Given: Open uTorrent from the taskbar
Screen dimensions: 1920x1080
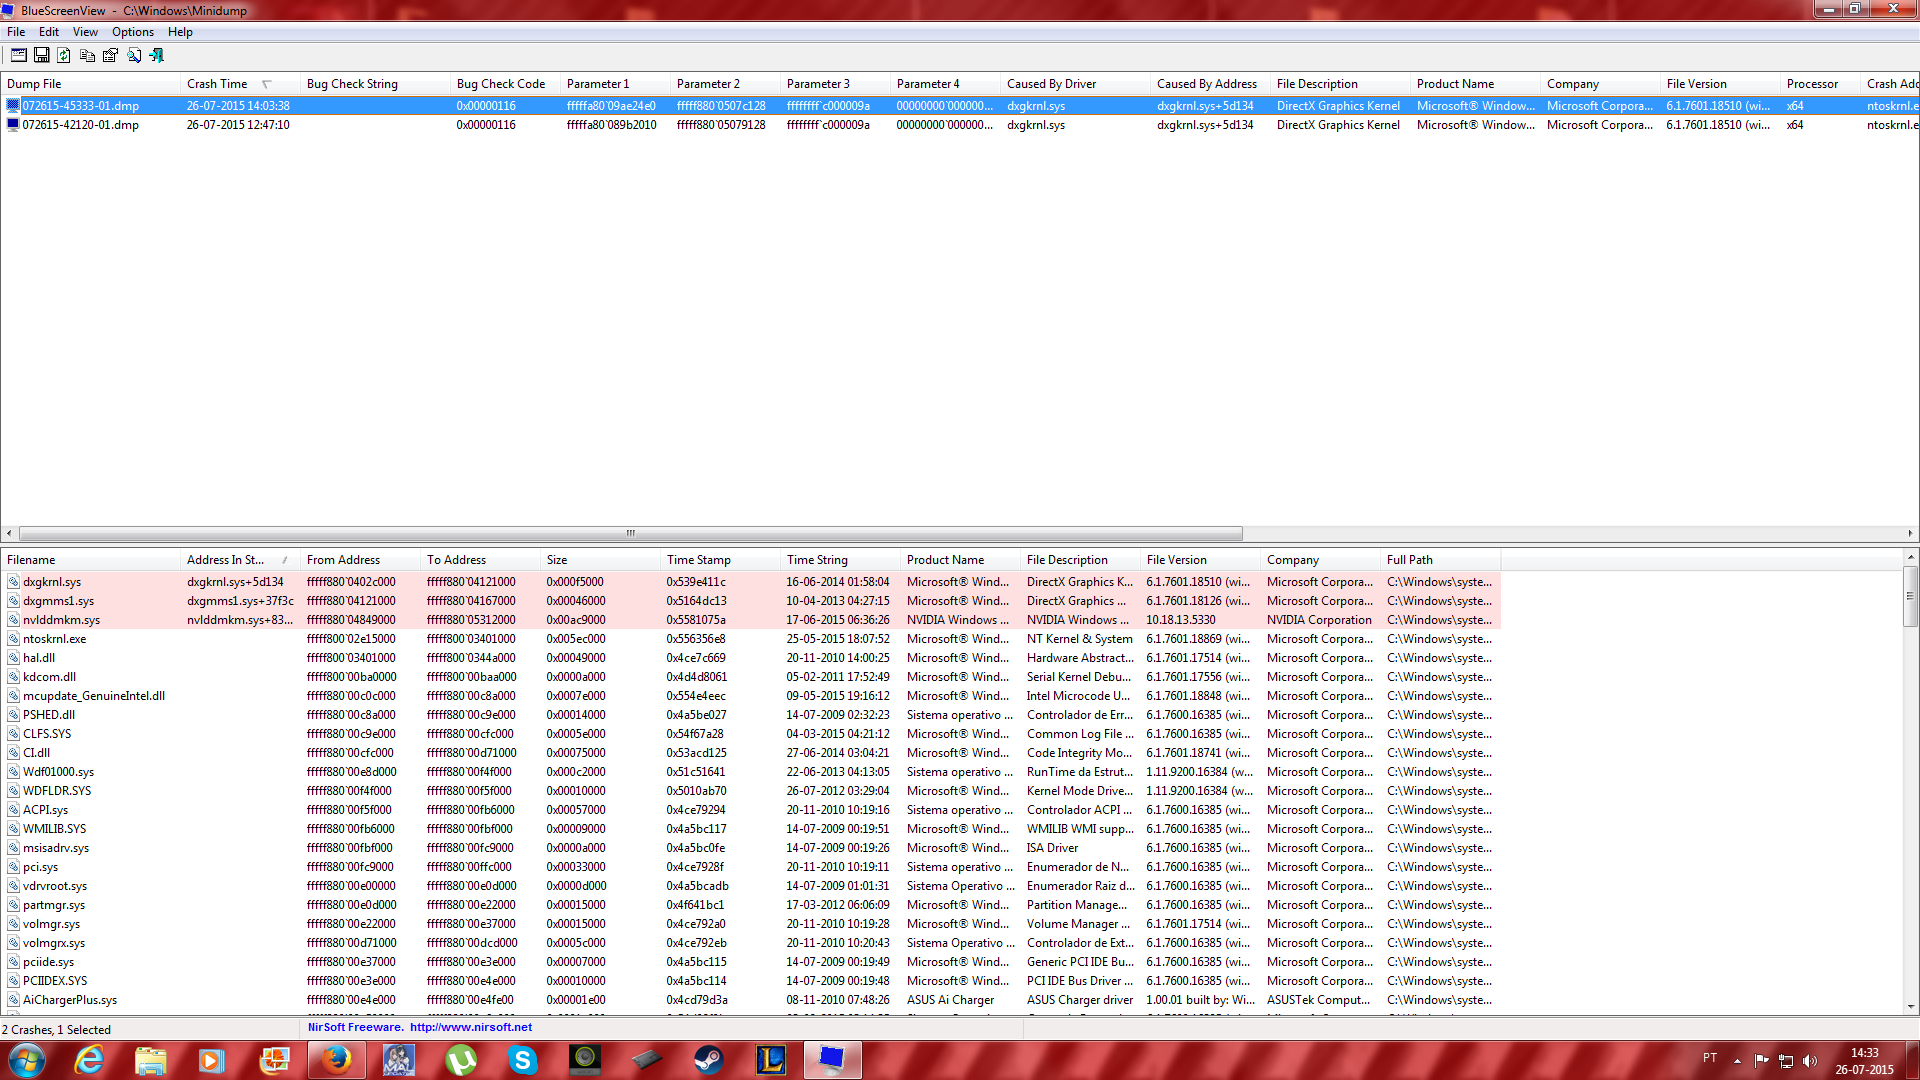Looking at the screenshot, I should (x=460, y=1060).
